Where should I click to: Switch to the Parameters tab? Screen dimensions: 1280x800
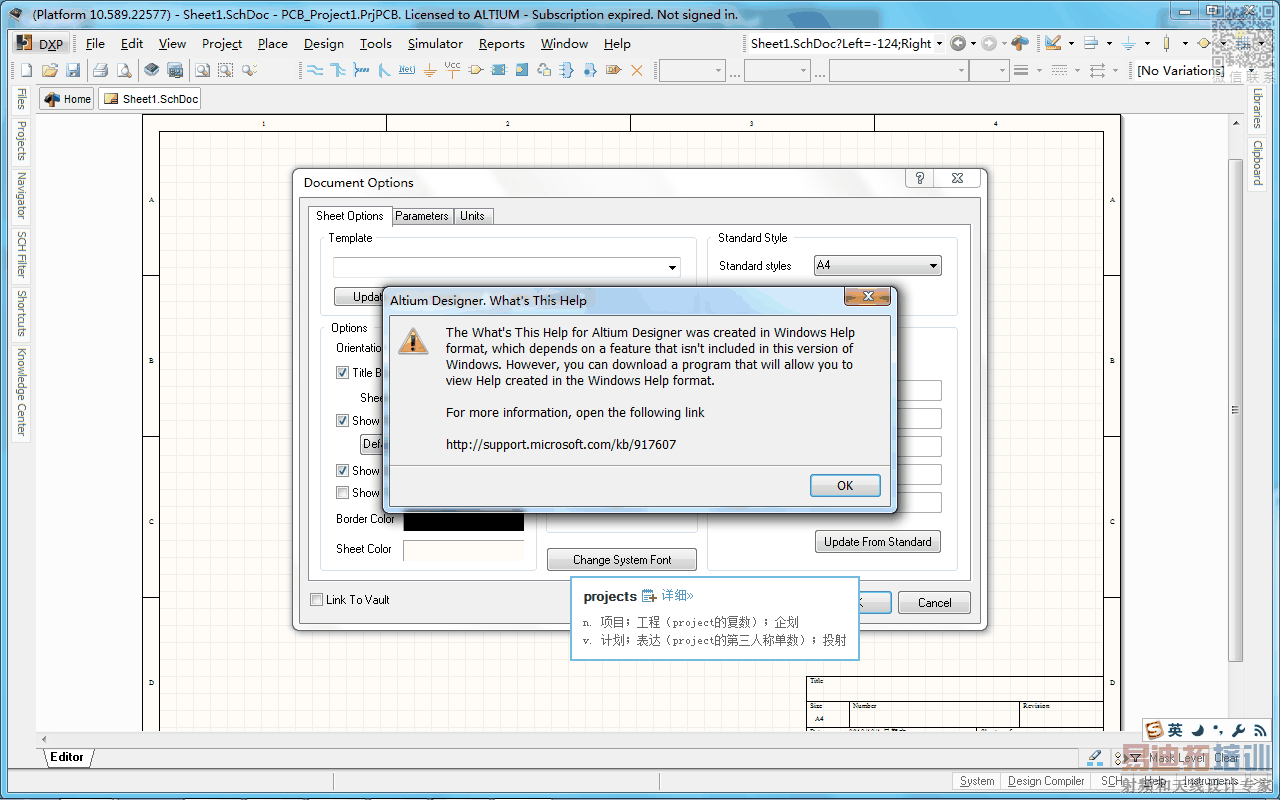coord(422,216)
